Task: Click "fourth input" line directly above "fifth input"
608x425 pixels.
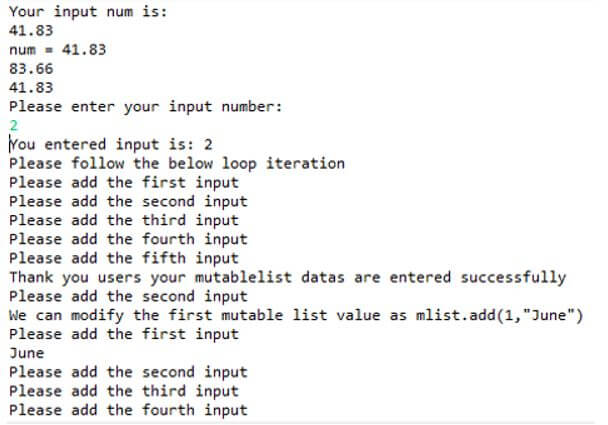Action: coord(127,239)
